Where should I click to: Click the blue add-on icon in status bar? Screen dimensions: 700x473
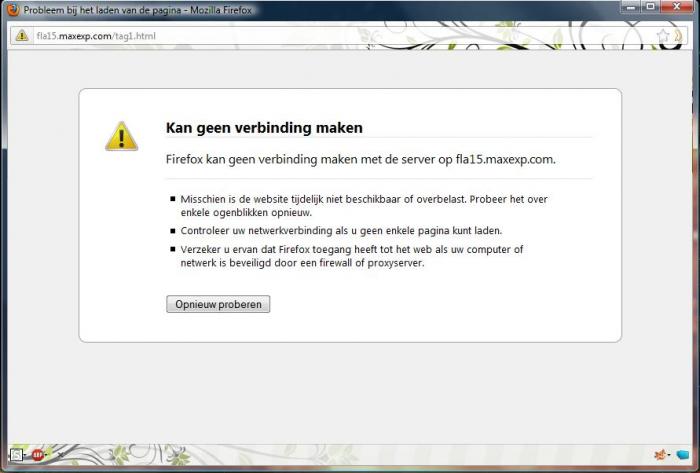click(683, 455)
